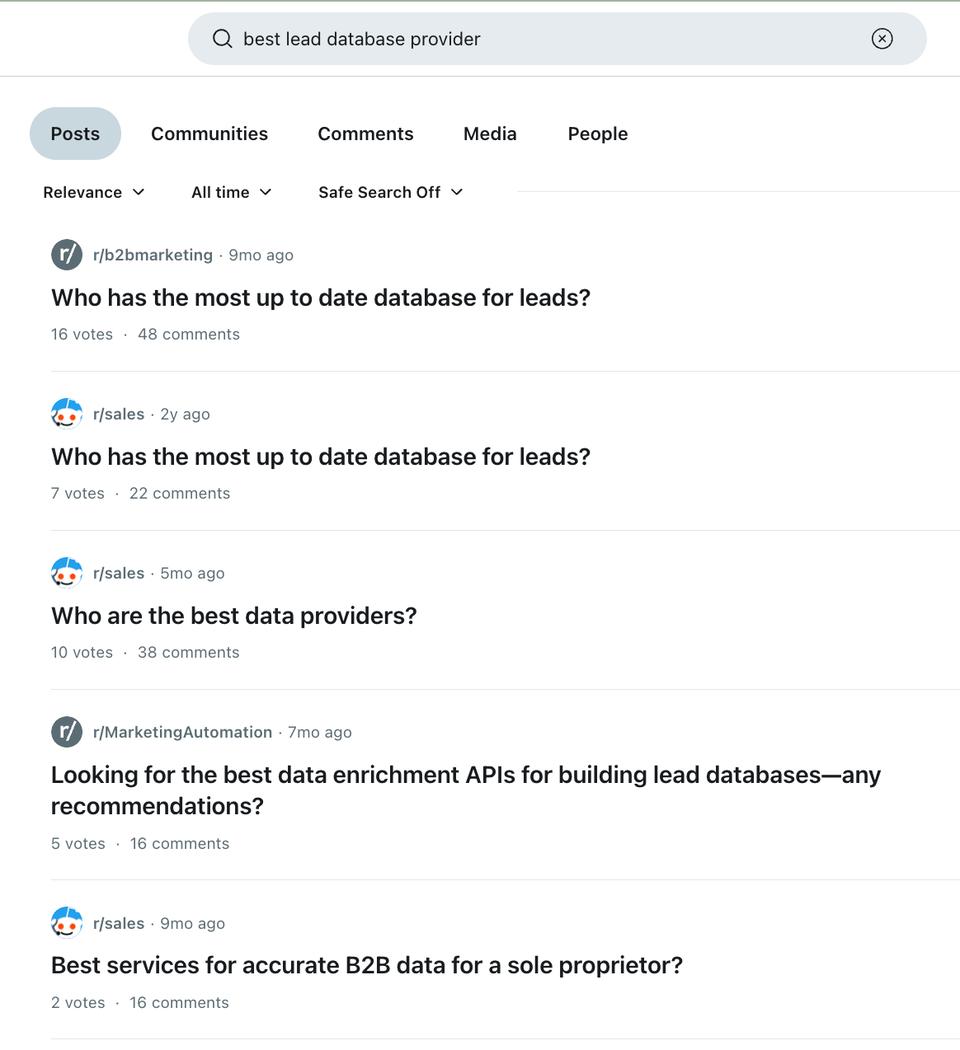
Task: Open r/b2bmarketing community link
Action: point(153,255)
